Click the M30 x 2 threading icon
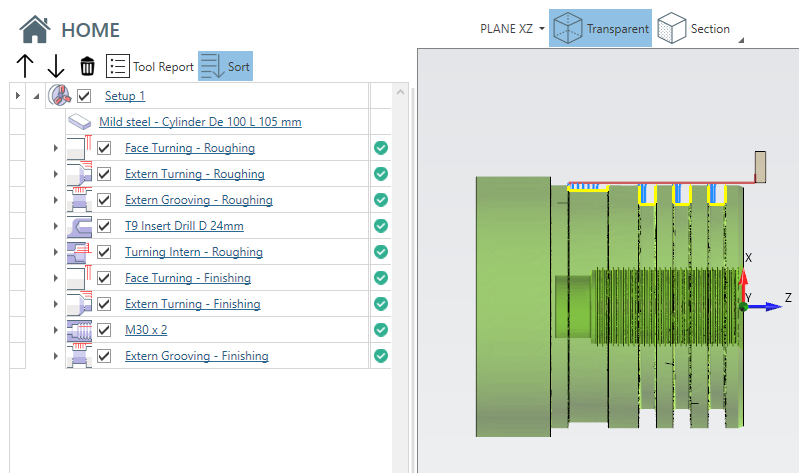The width and height of the screenshot is (799, 473). pyautogui.click(x=79, y=330)
